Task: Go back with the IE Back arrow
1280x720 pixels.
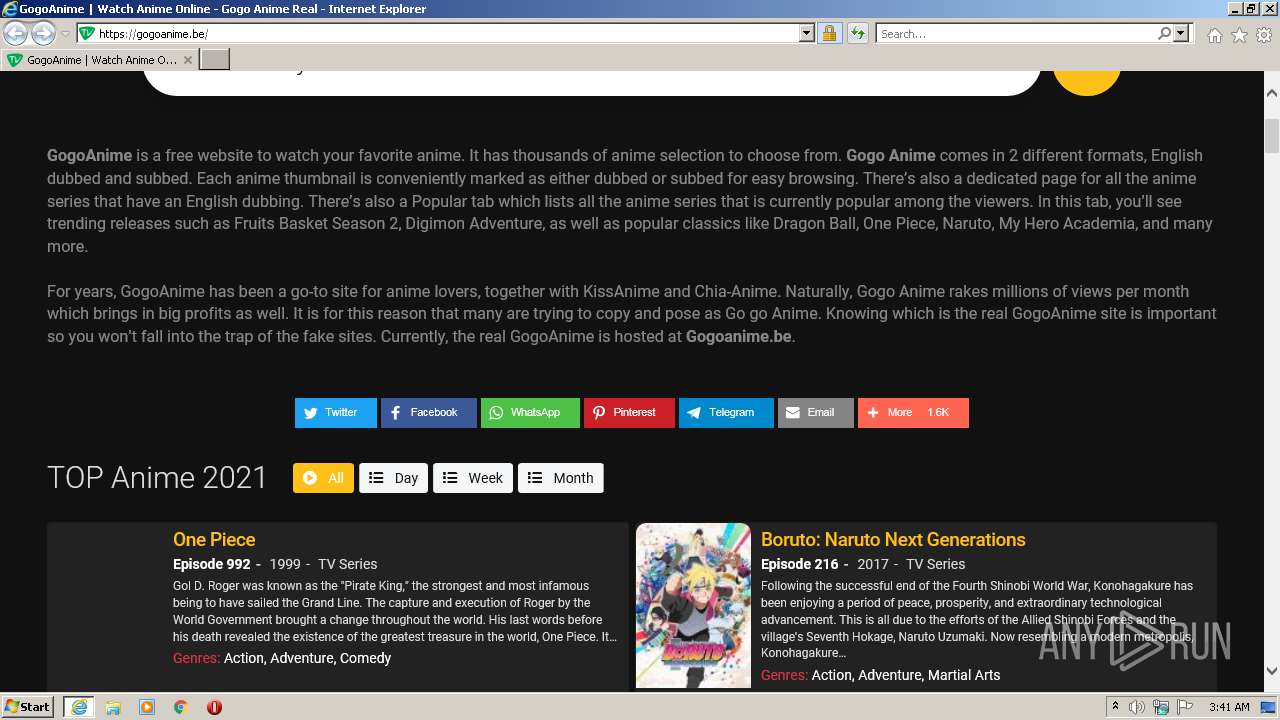Action: tap(16, 34)
